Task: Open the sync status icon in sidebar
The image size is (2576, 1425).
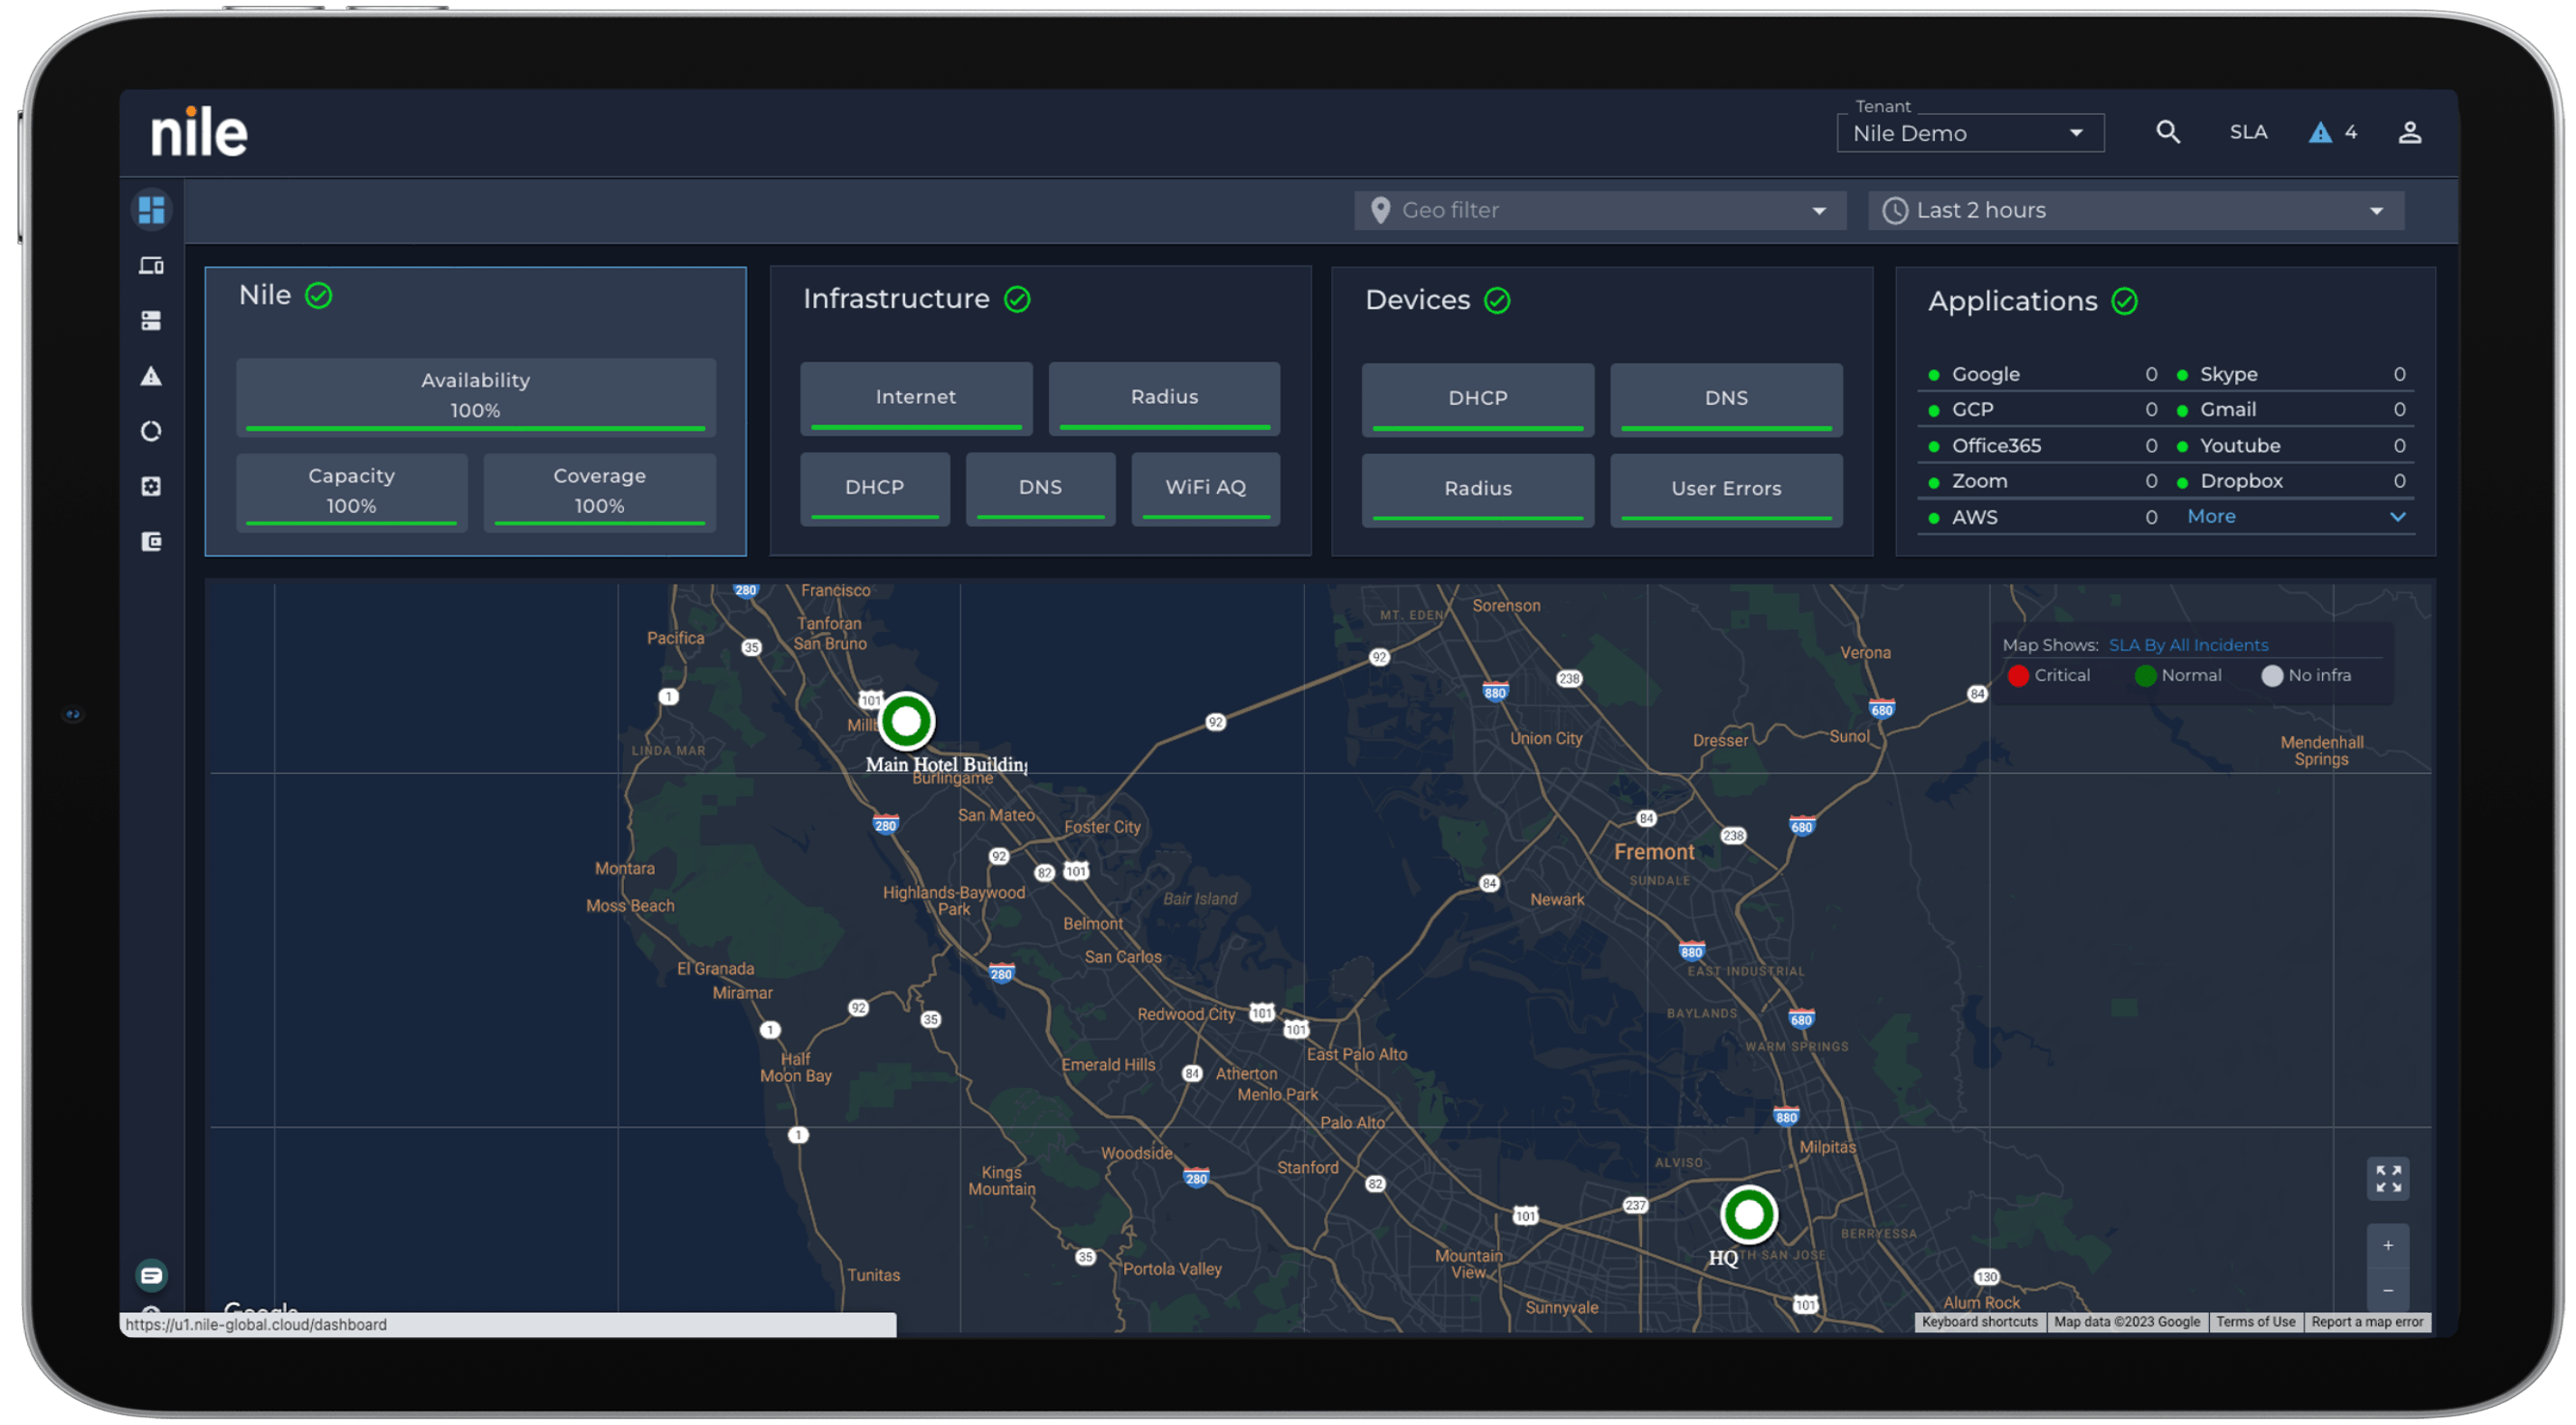Action: (151, 431)
